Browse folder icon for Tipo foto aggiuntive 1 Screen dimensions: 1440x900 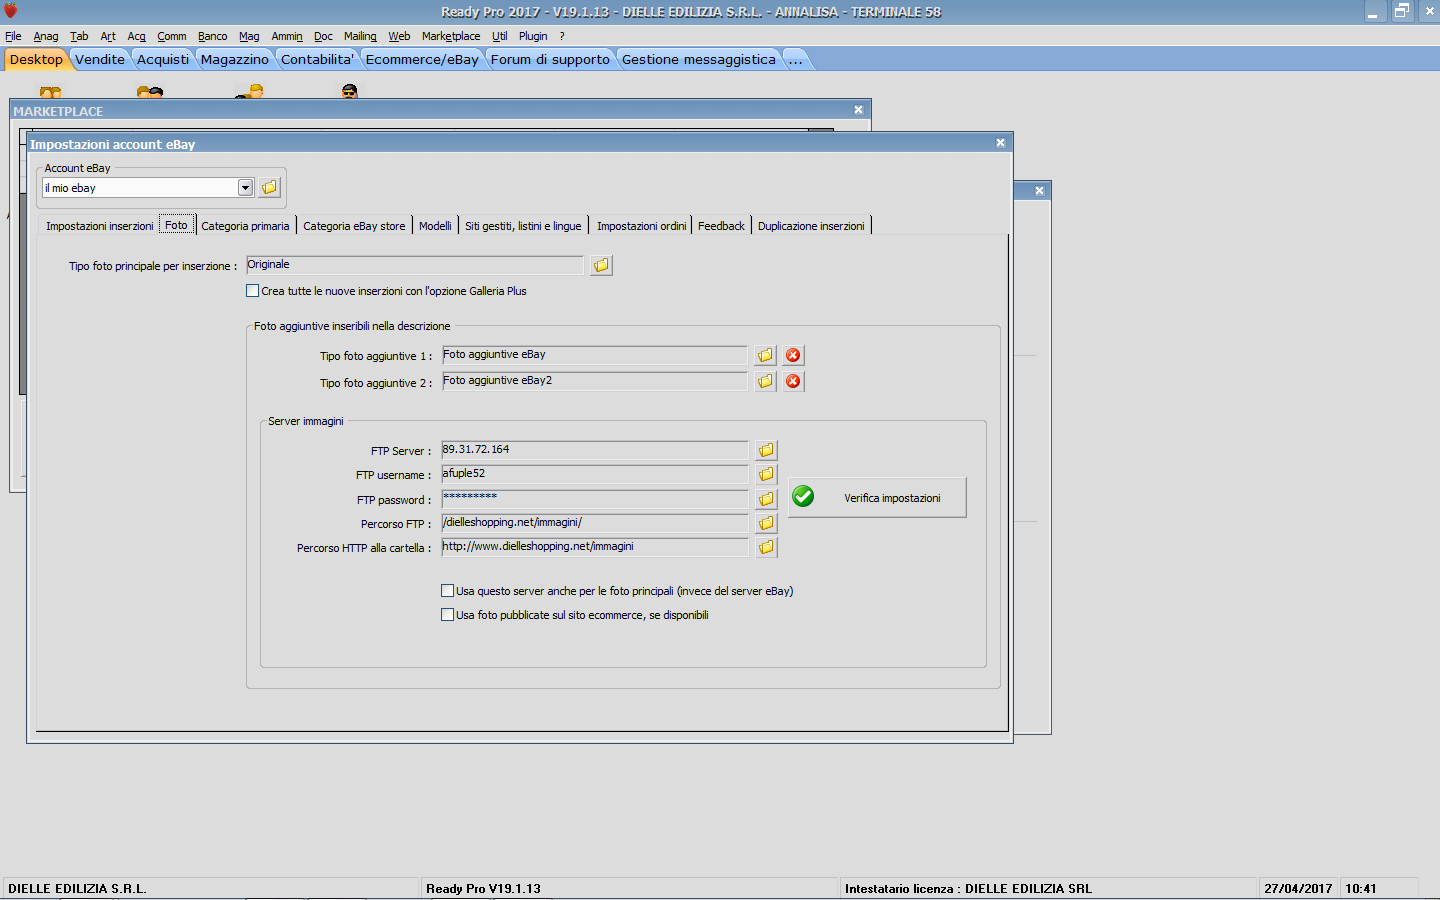[x=765, y=355]
